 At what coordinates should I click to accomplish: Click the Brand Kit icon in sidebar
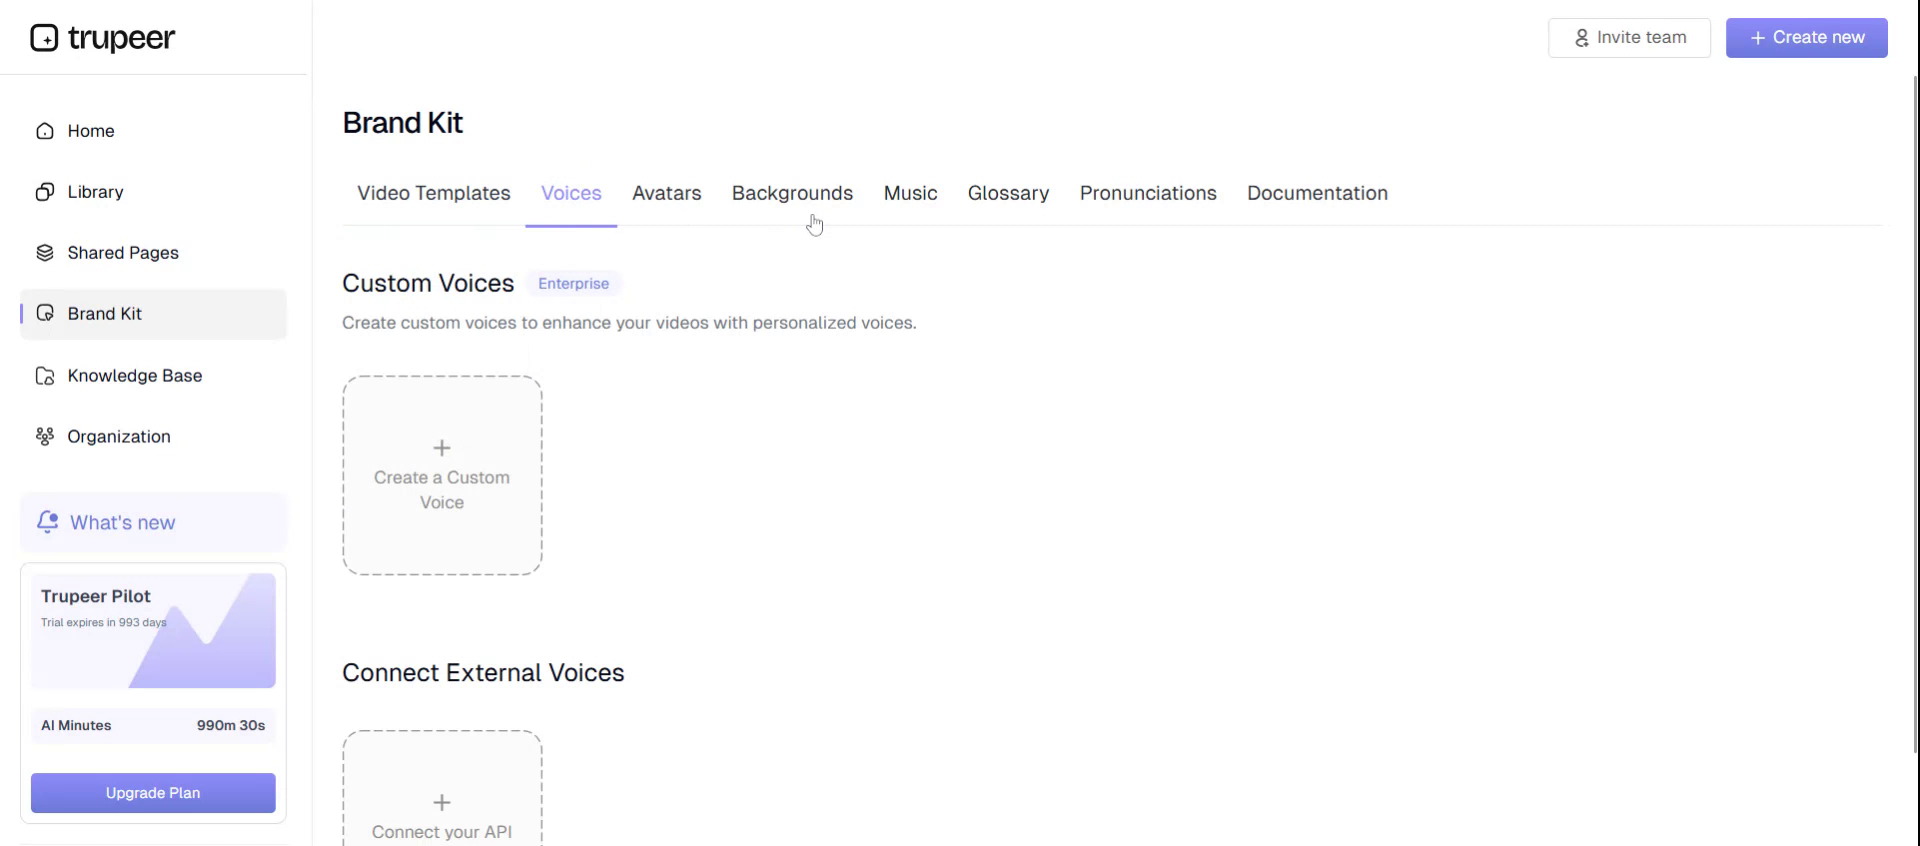45,314
